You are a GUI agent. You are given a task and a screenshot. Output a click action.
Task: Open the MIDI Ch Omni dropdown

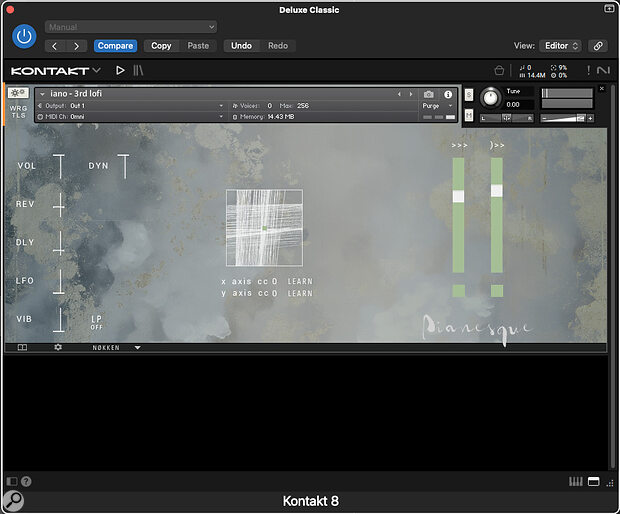[x=130, y=117]
